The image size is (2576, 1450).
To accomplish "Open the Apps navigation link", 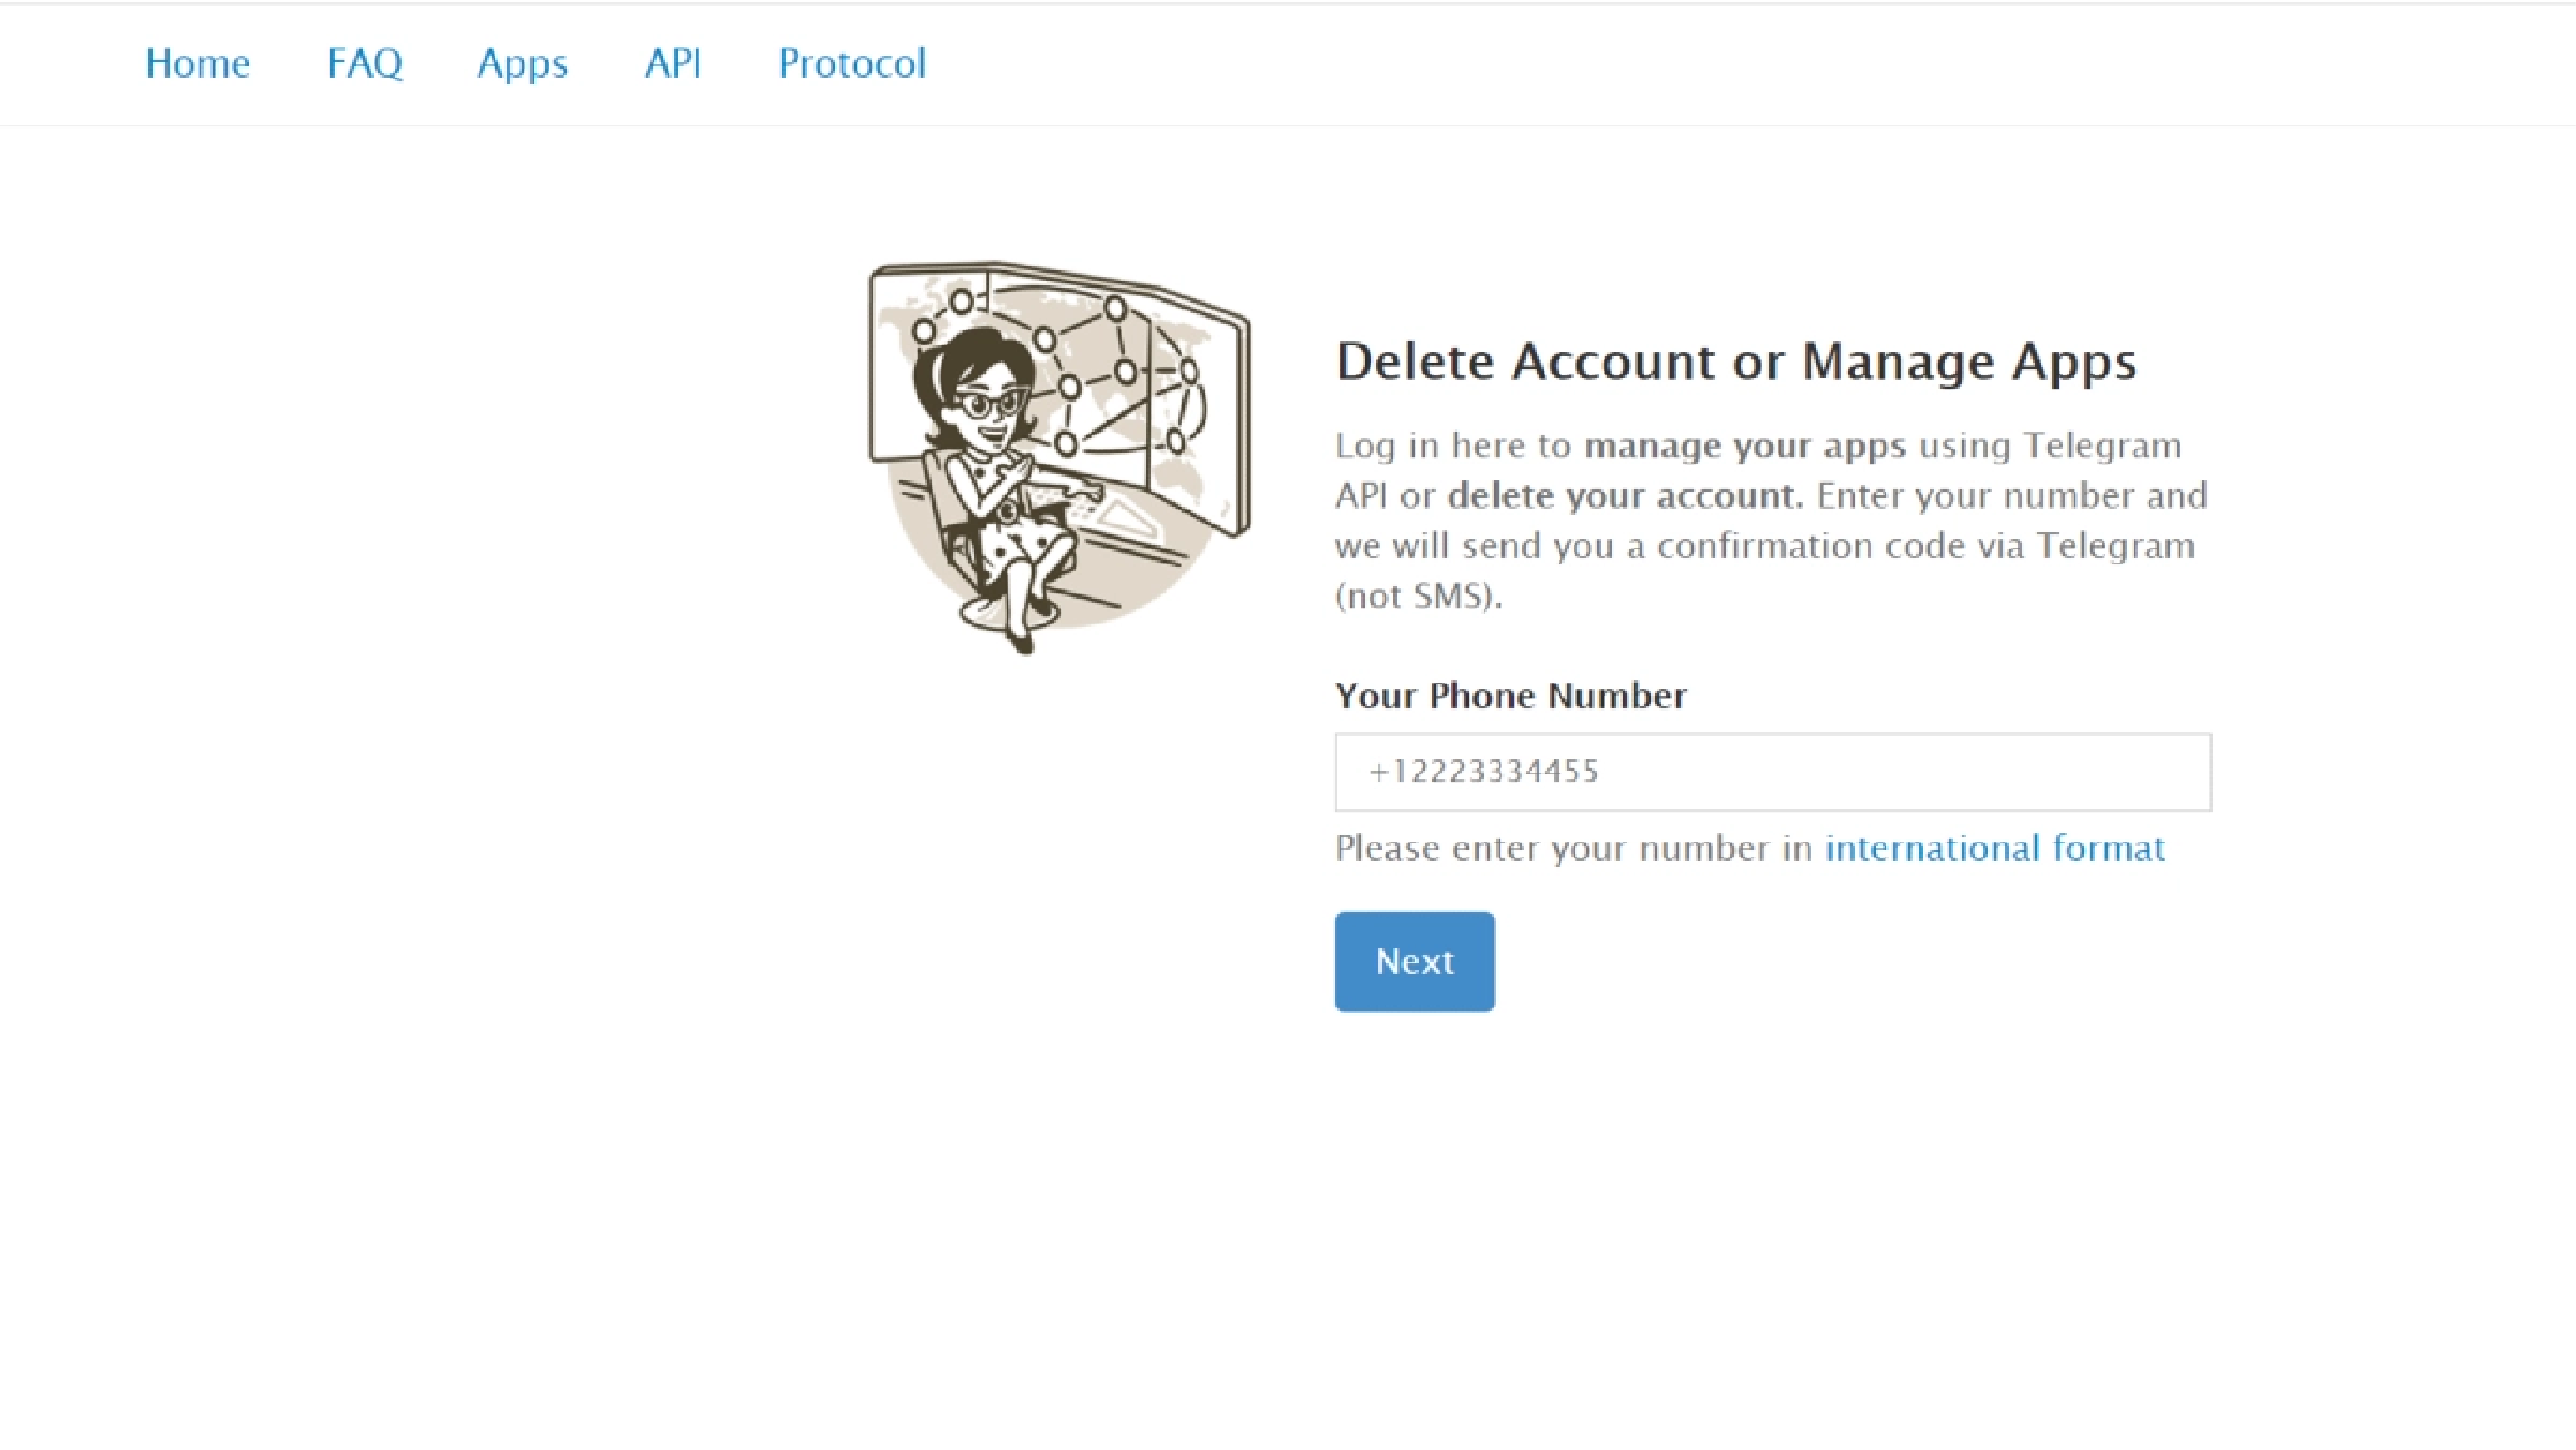I will click(x=522, y=64).
